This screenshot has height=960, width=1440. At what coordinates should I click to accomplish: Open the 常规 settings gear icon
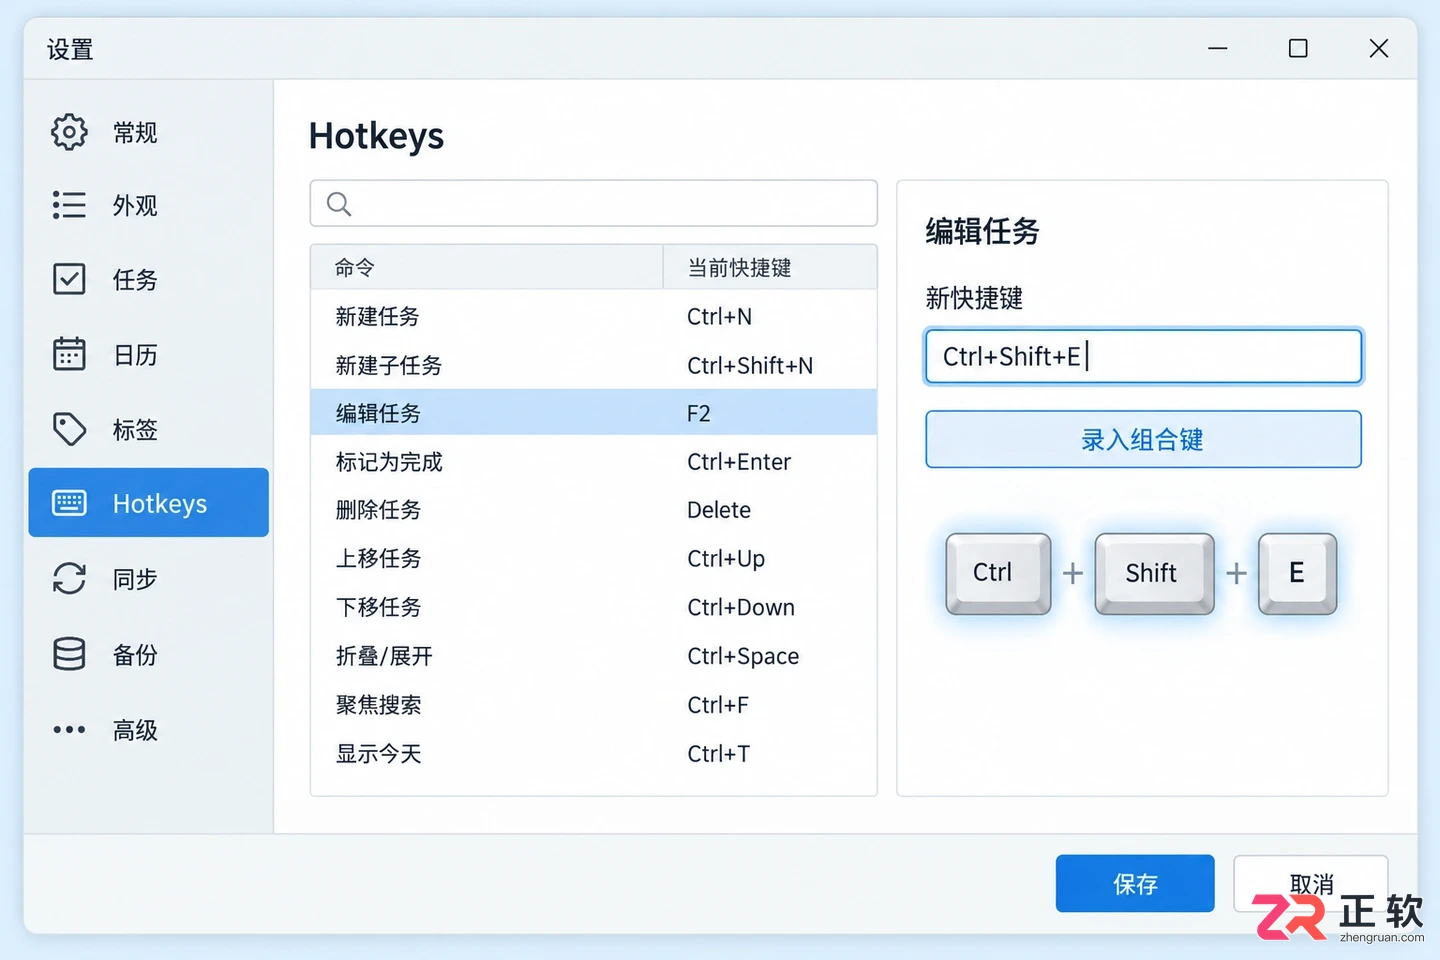[x=69, y=132]
